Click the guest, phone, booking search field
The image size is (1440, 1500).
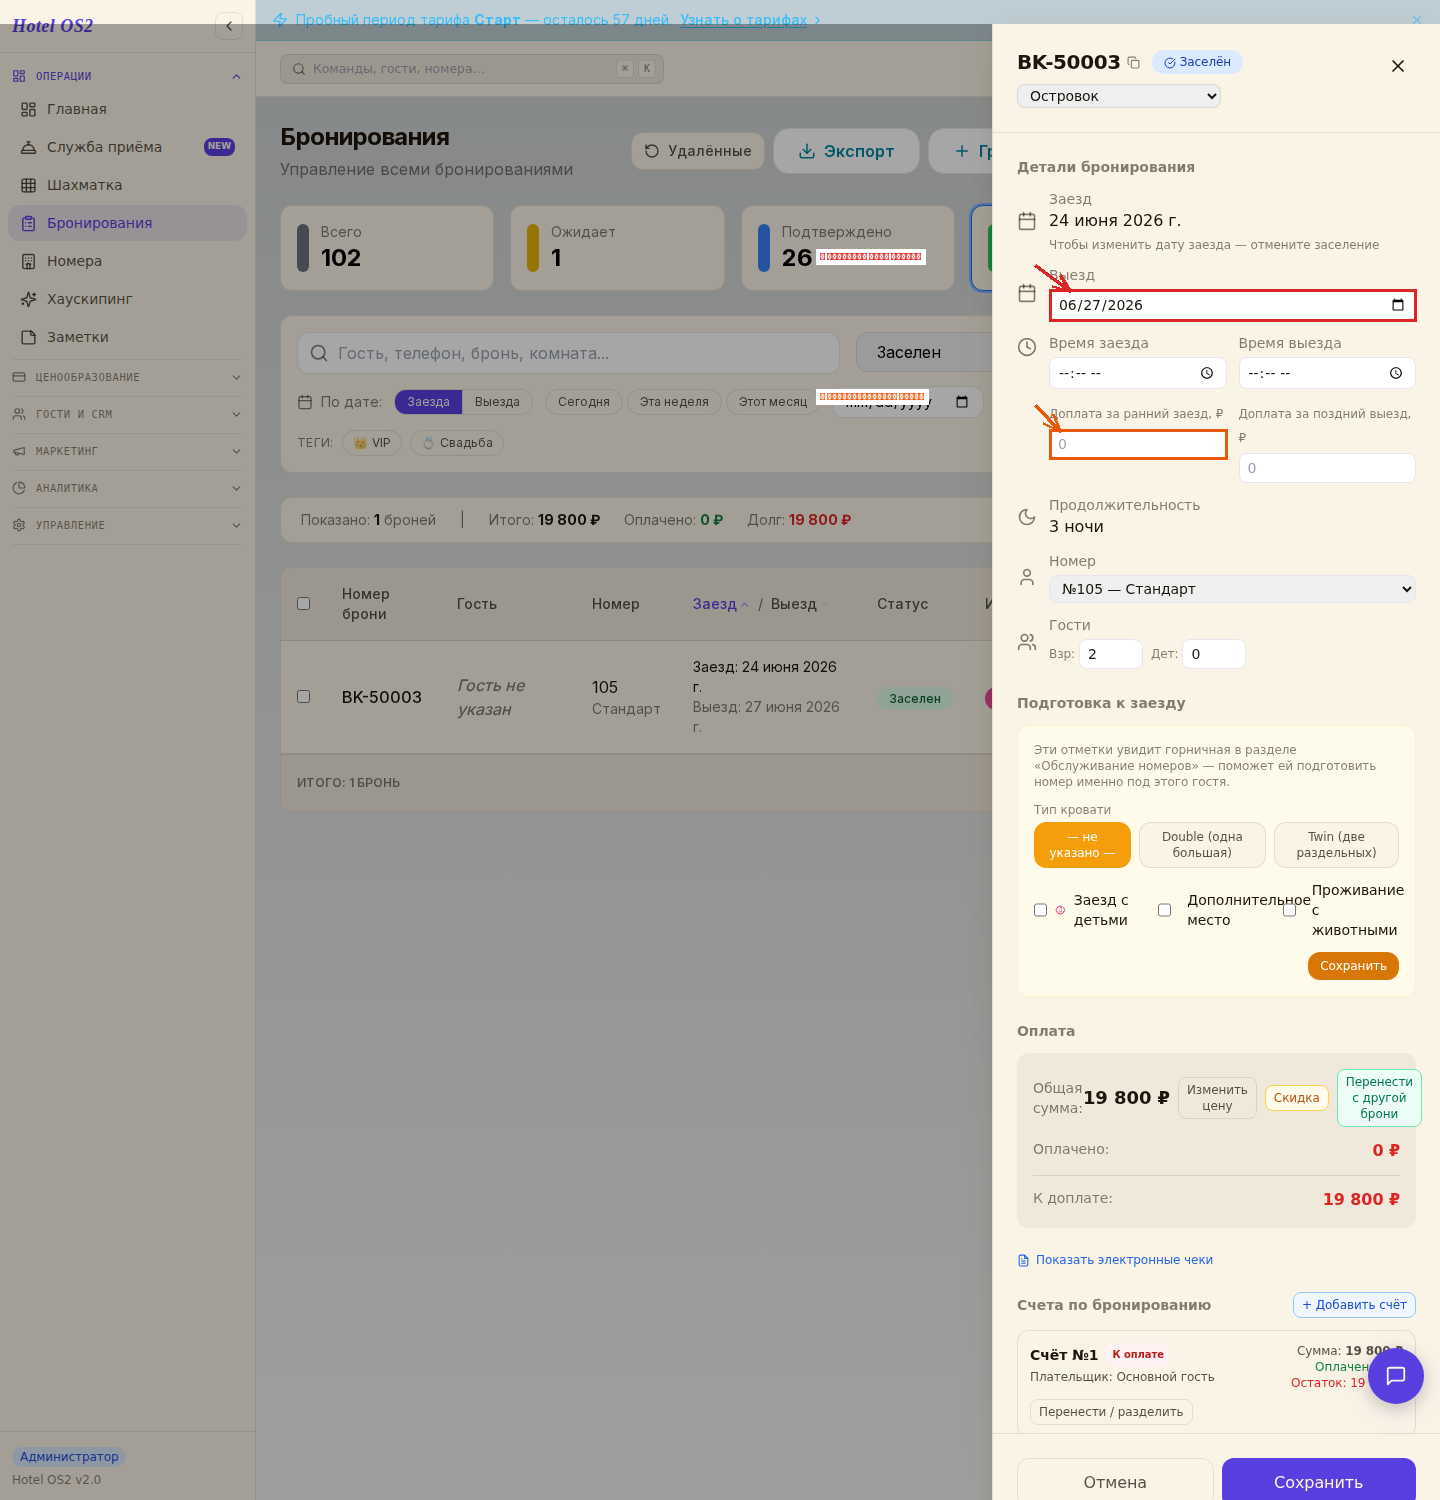(x=568, y=353)
